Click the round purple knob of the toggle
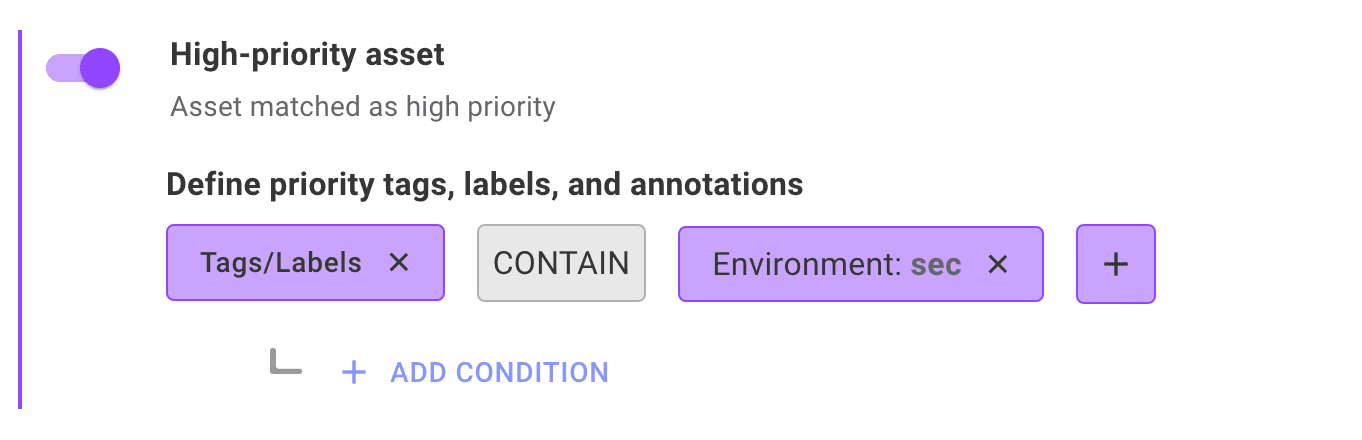Image resolution: width=1362 pixels, height=440 pixels. coord(100,69)
